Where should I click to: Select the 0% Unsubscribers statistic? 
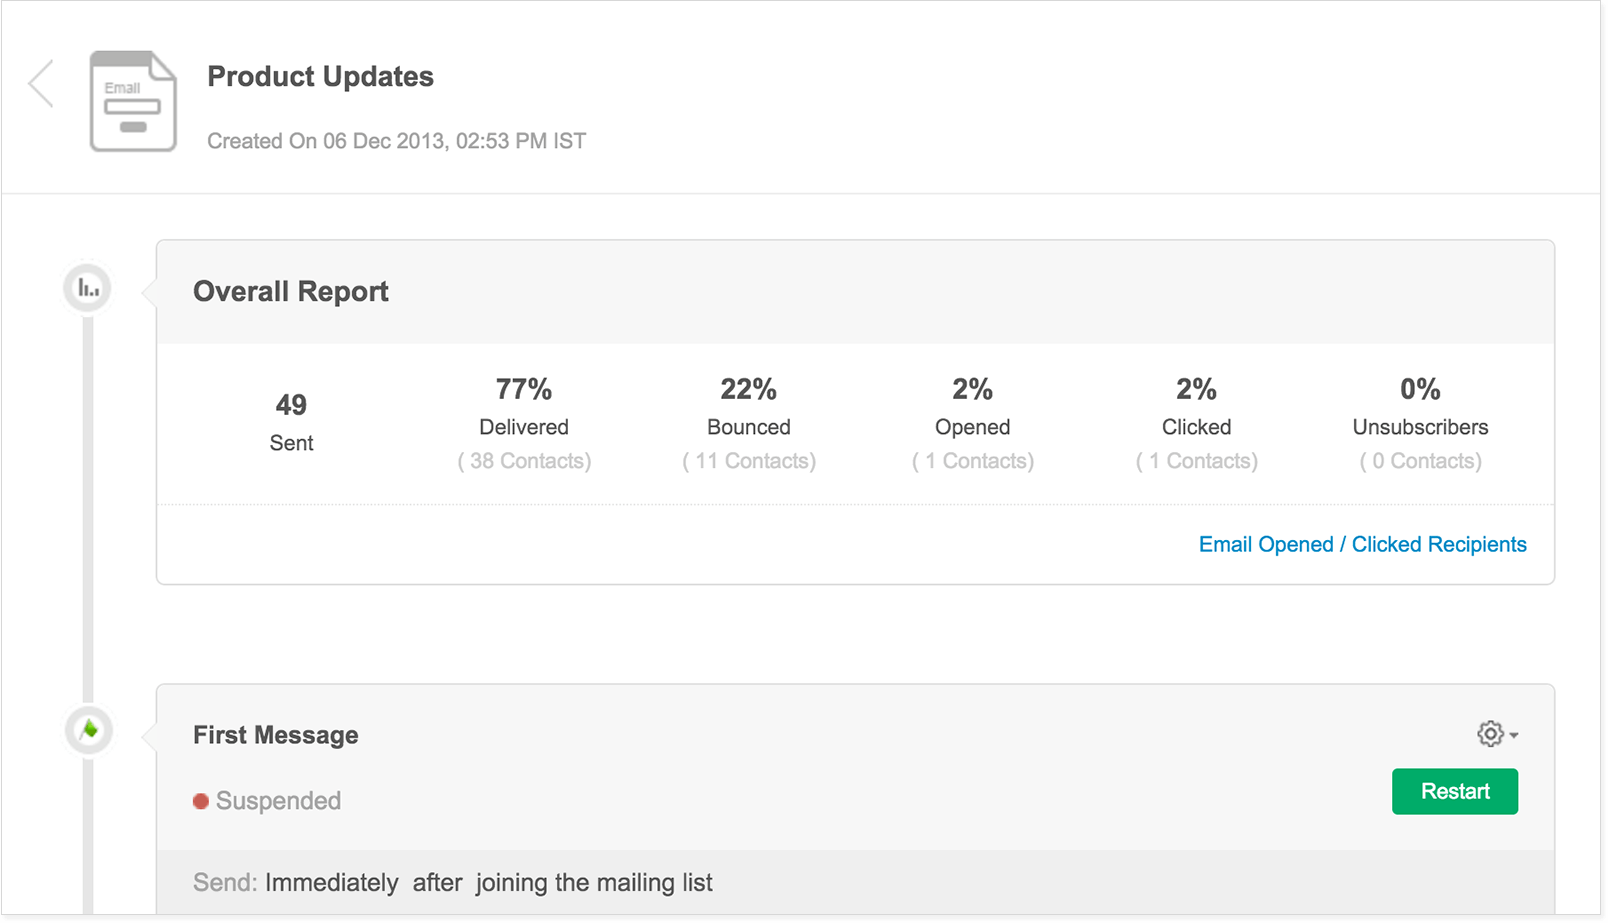click(x=1420, y=389)
